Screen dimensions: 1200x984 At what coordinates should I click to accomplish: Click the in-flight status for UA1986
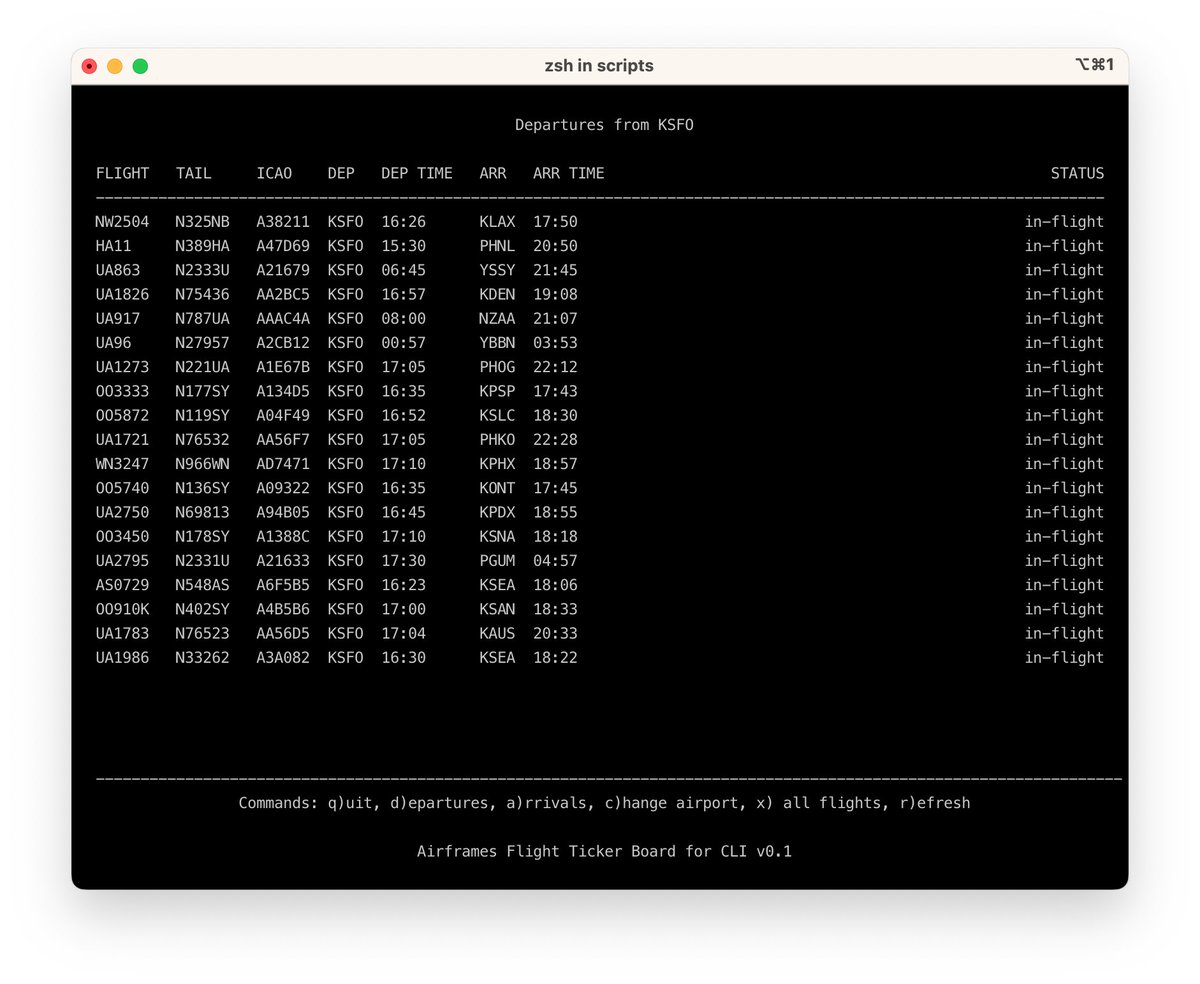coord(1064,657)
